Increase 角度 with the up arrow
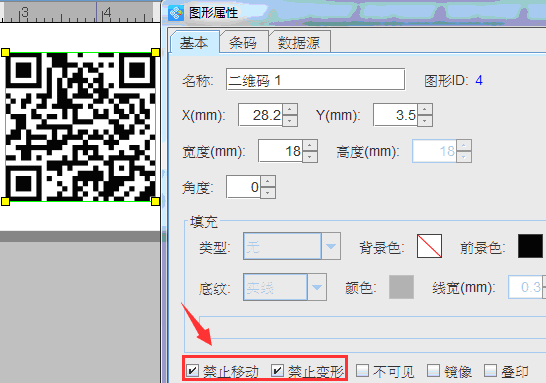Screen dimensions: 546x383 point(268,181)
